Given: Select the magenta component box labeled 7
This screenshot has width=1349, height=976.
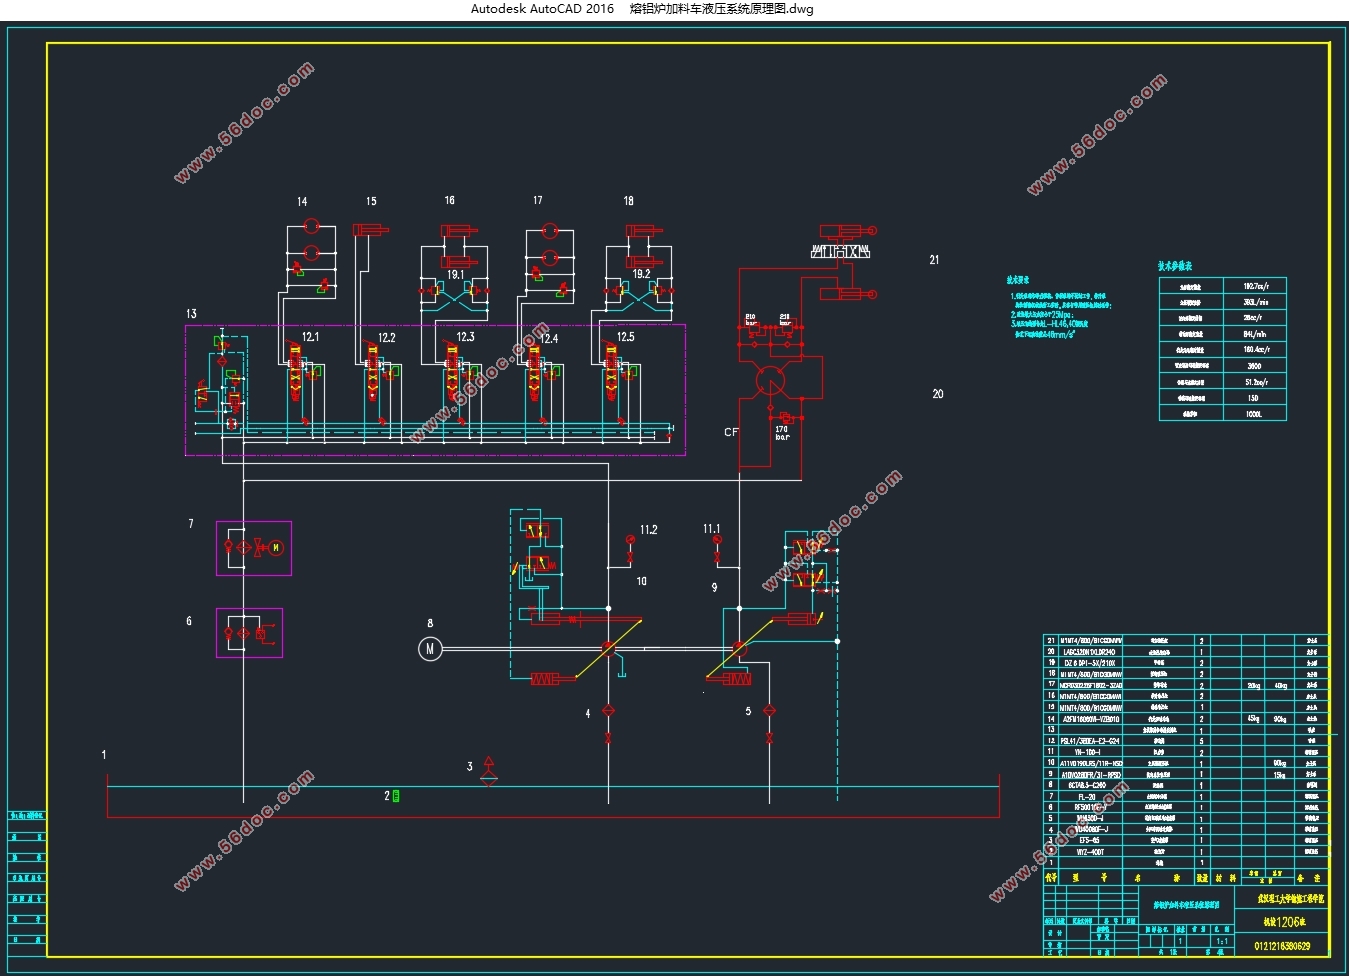Looking at the screenshot, I should [x=254, y=548].
